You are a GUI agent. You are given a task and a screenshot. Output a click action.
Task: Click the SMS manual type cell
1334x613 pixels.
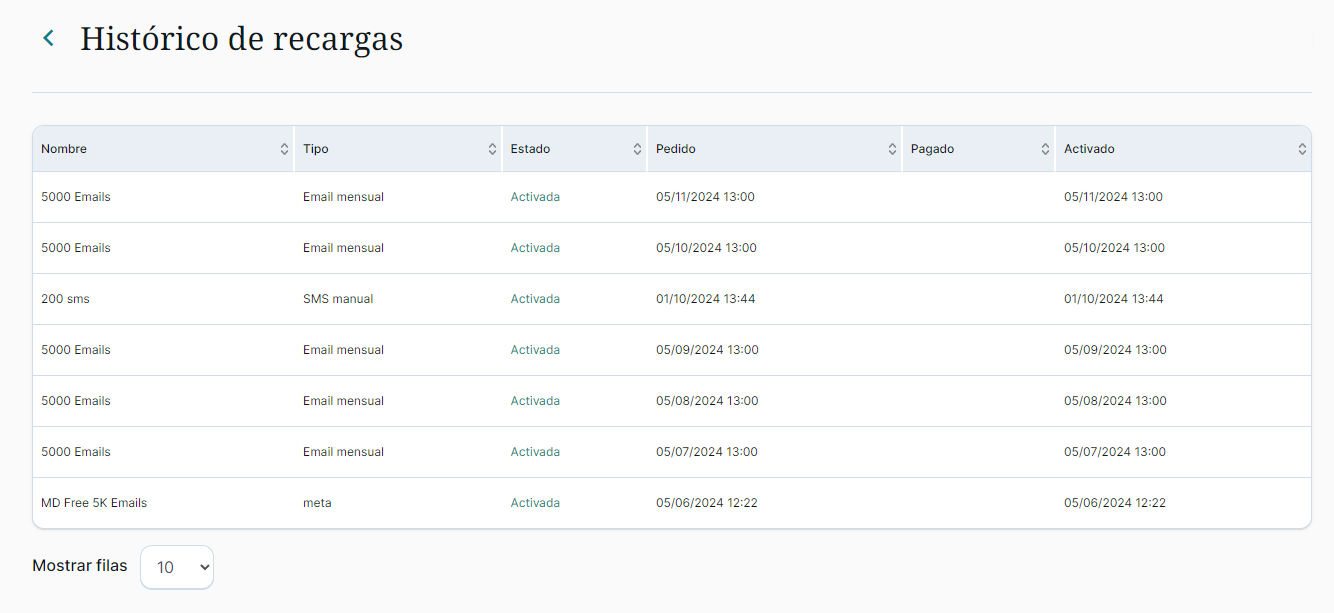click(x=338, y=299)
